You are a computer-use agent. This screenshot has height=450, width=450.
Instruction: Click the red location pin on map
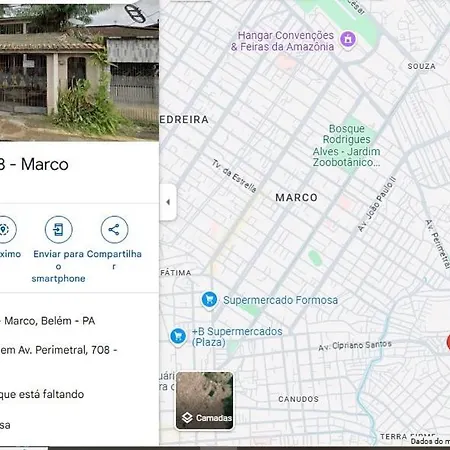pyautogui.click(x=448, y=343)
